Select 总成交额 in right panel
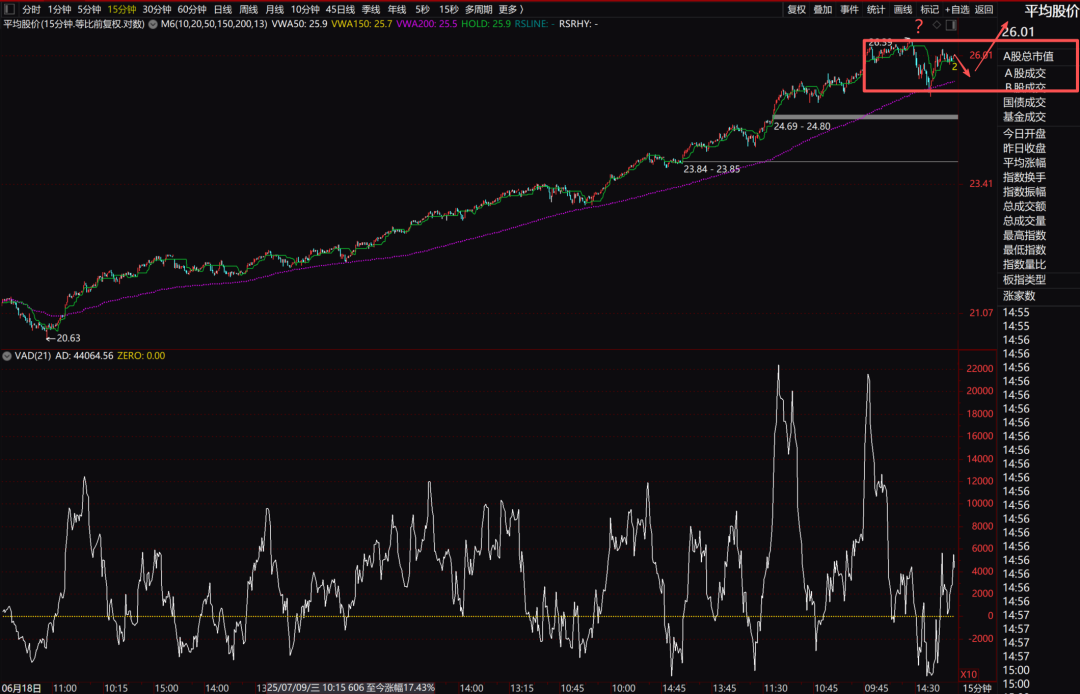 pyautogui.click(x=1024, y=206)
